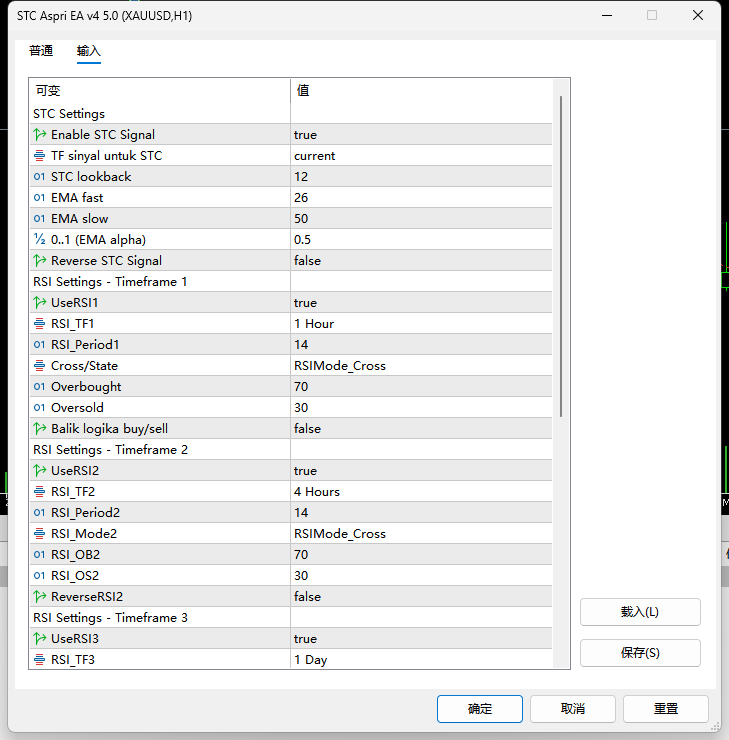Click the enum icon beside Cross/State
The image size is (729, 740).
(x=40, y=366)
